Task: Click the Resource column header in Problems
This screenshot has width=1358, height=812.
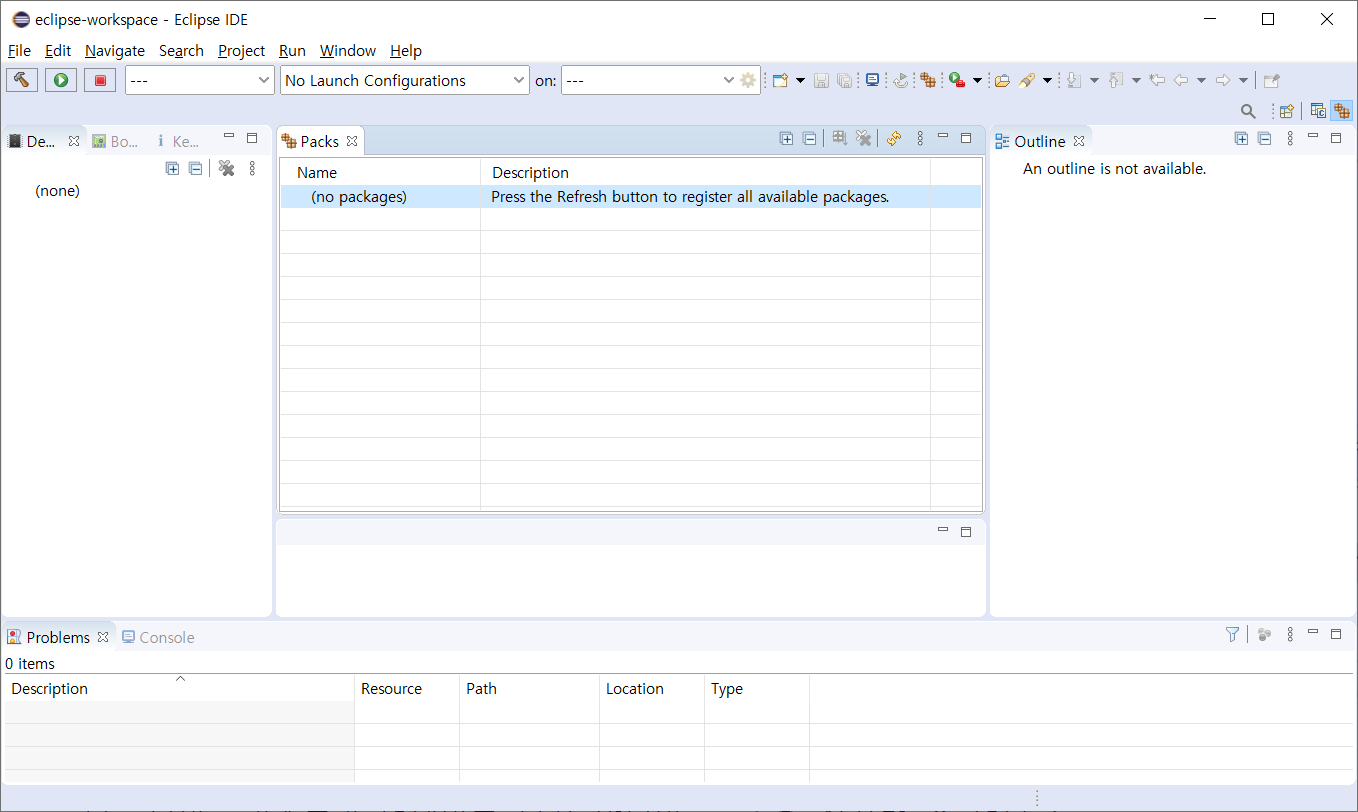Action: click(x=407, y=689)
